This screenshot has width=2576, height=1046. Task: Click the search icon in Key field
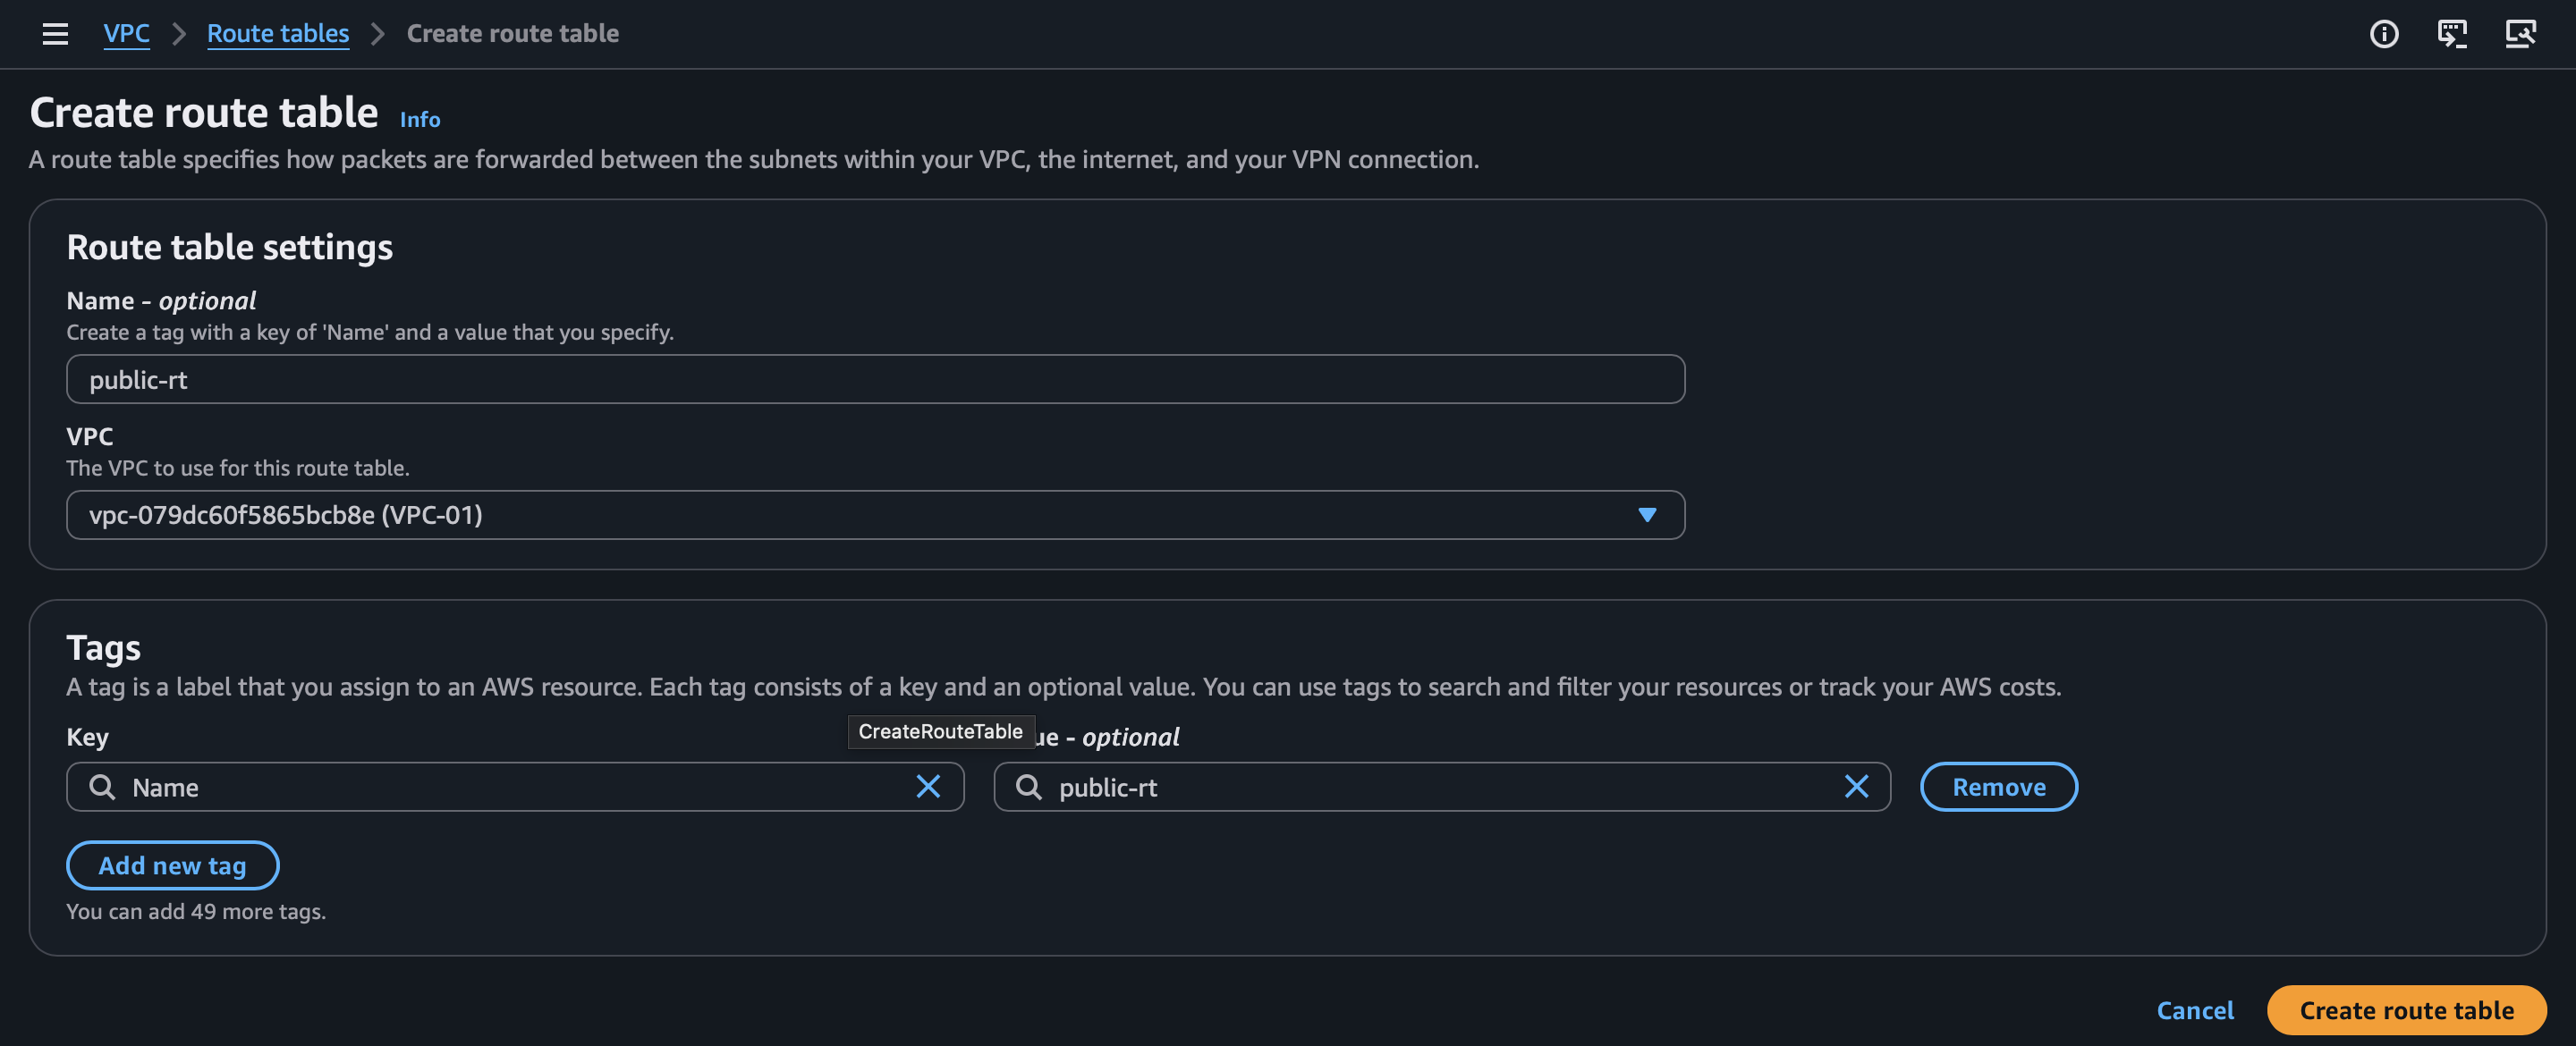pyautogui.click(x=102, y=787)
